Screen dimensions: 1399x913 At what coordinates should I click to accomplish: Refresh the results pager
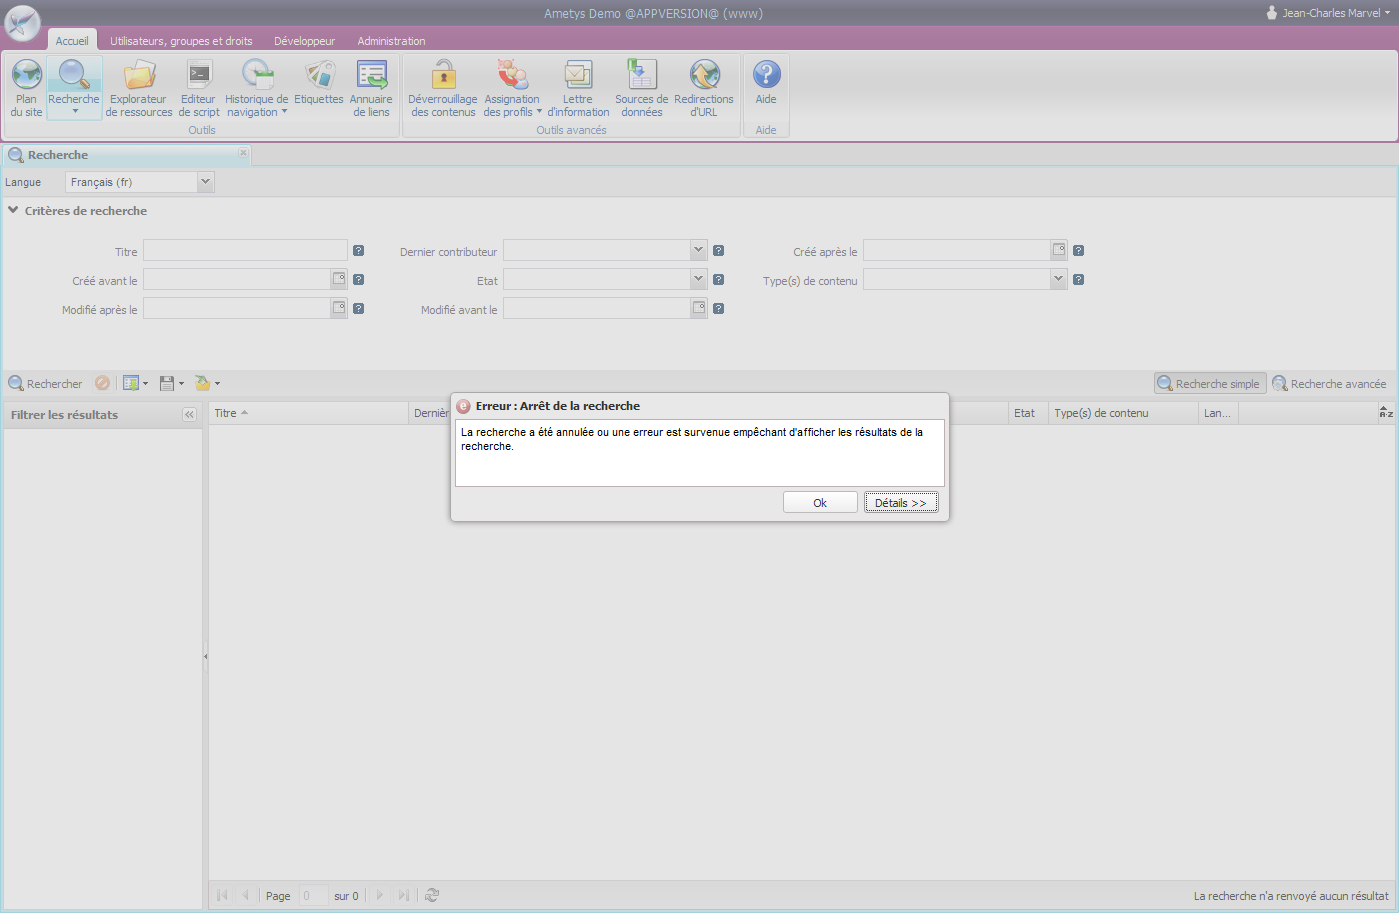coord(432,895)
